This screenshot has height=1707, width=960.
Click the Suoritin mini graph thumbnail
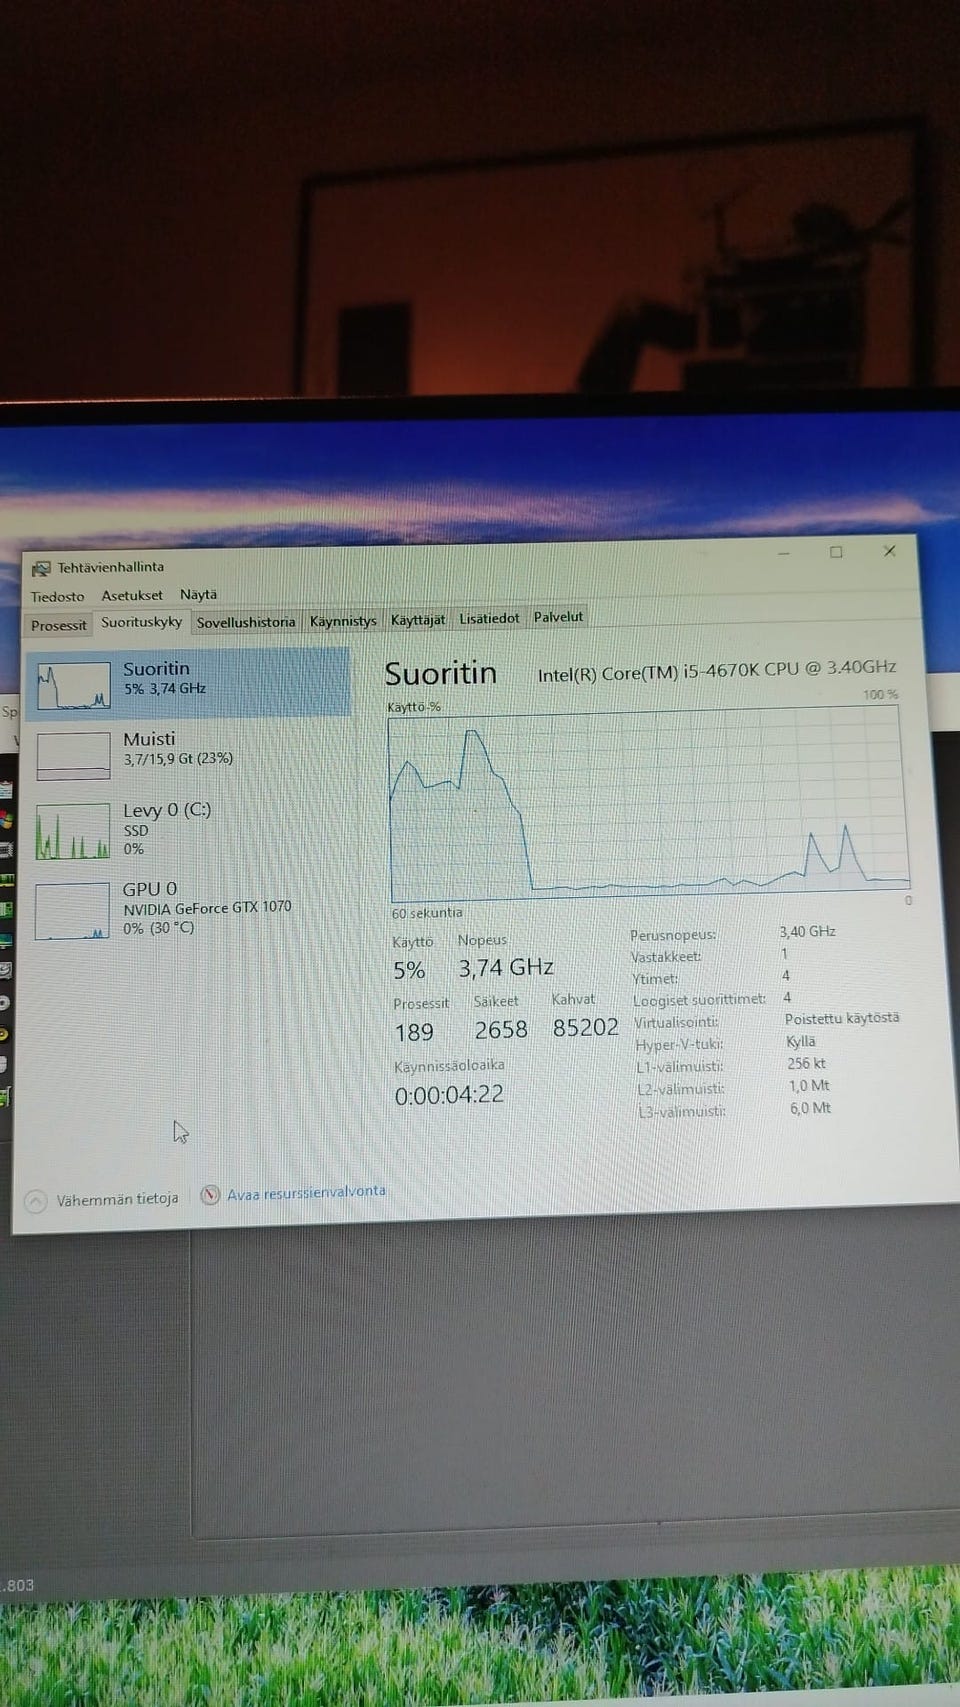tap(73, 685)
